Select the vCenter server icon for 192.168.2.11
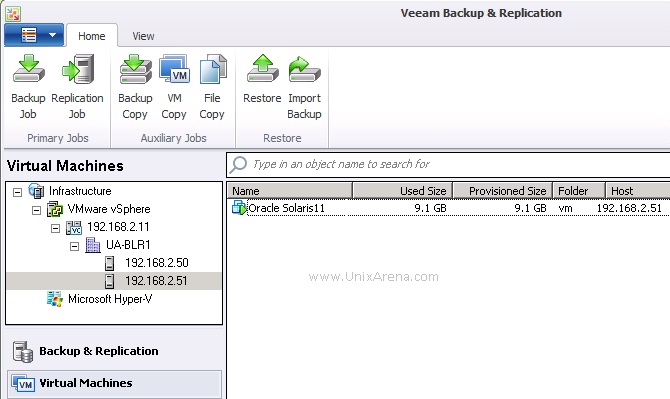The width and height of the screenshot is (670, 399). coord(74,227)
